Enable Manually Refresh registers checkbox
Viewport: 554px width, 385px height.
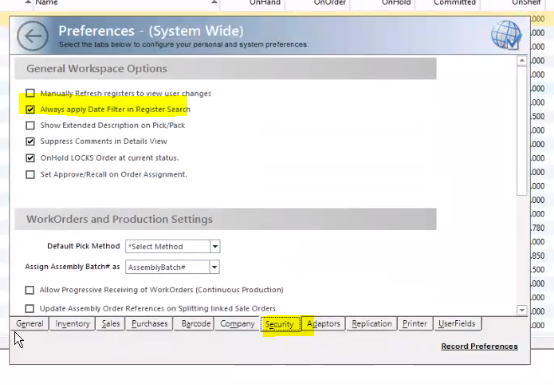pyautogui.click(x=30, y=93)
